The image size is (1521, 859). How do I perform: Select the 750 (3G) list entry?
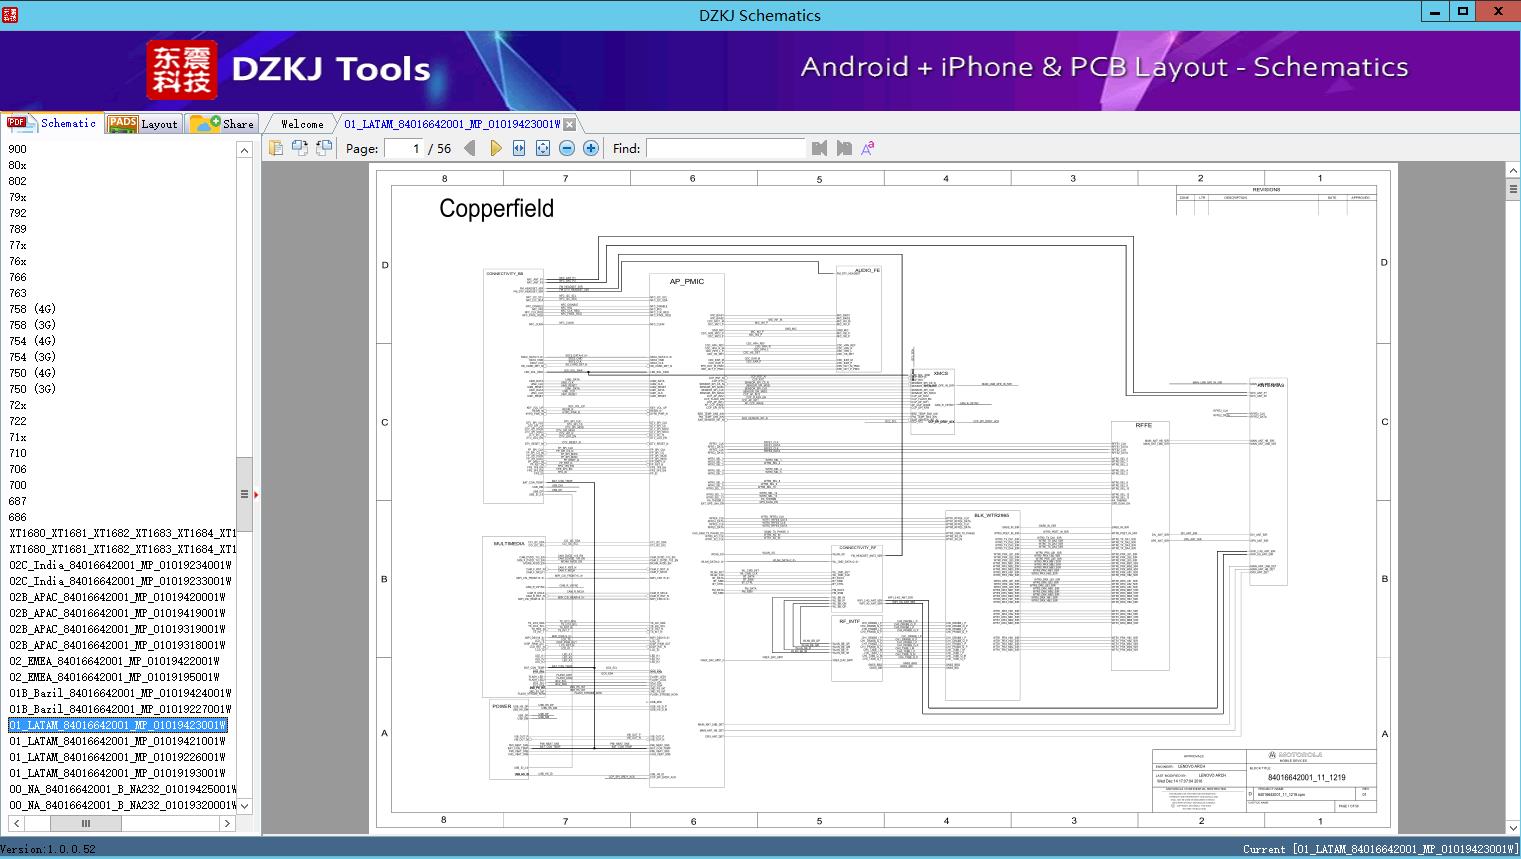(32, 389)
